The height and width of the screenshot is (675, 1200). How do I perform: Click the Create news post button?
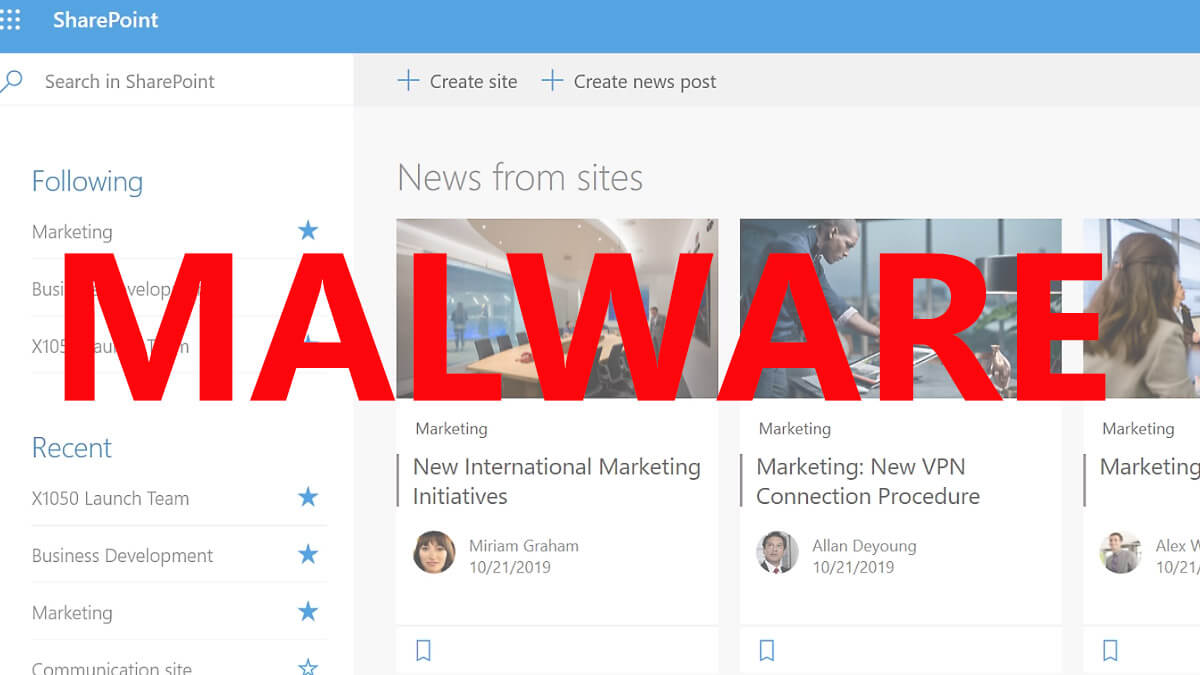click(x=629, y=81)
